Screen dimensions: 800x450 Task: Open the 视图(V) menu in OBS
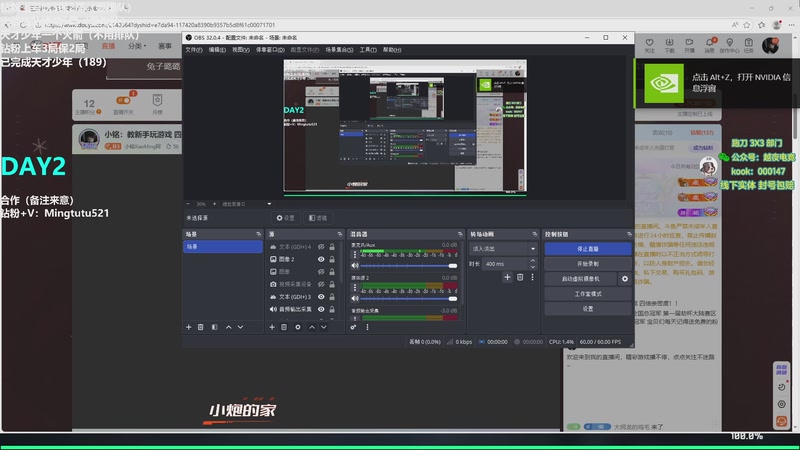[x=241, y=50]
